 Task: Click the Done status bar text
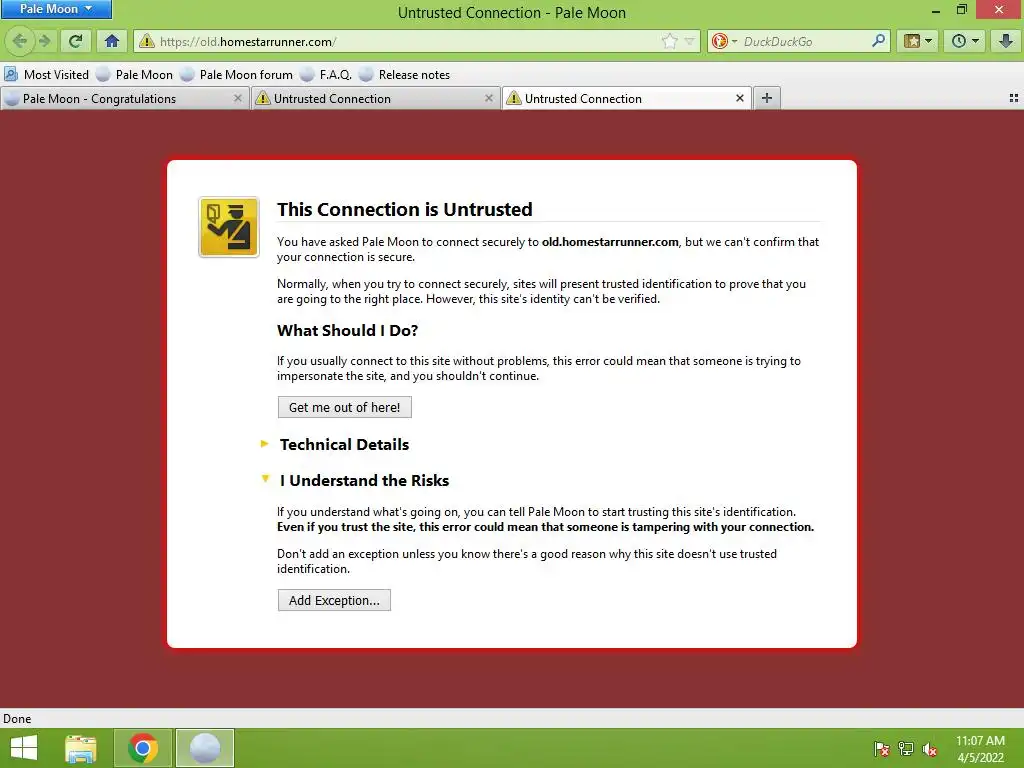(x=17, y=718)
